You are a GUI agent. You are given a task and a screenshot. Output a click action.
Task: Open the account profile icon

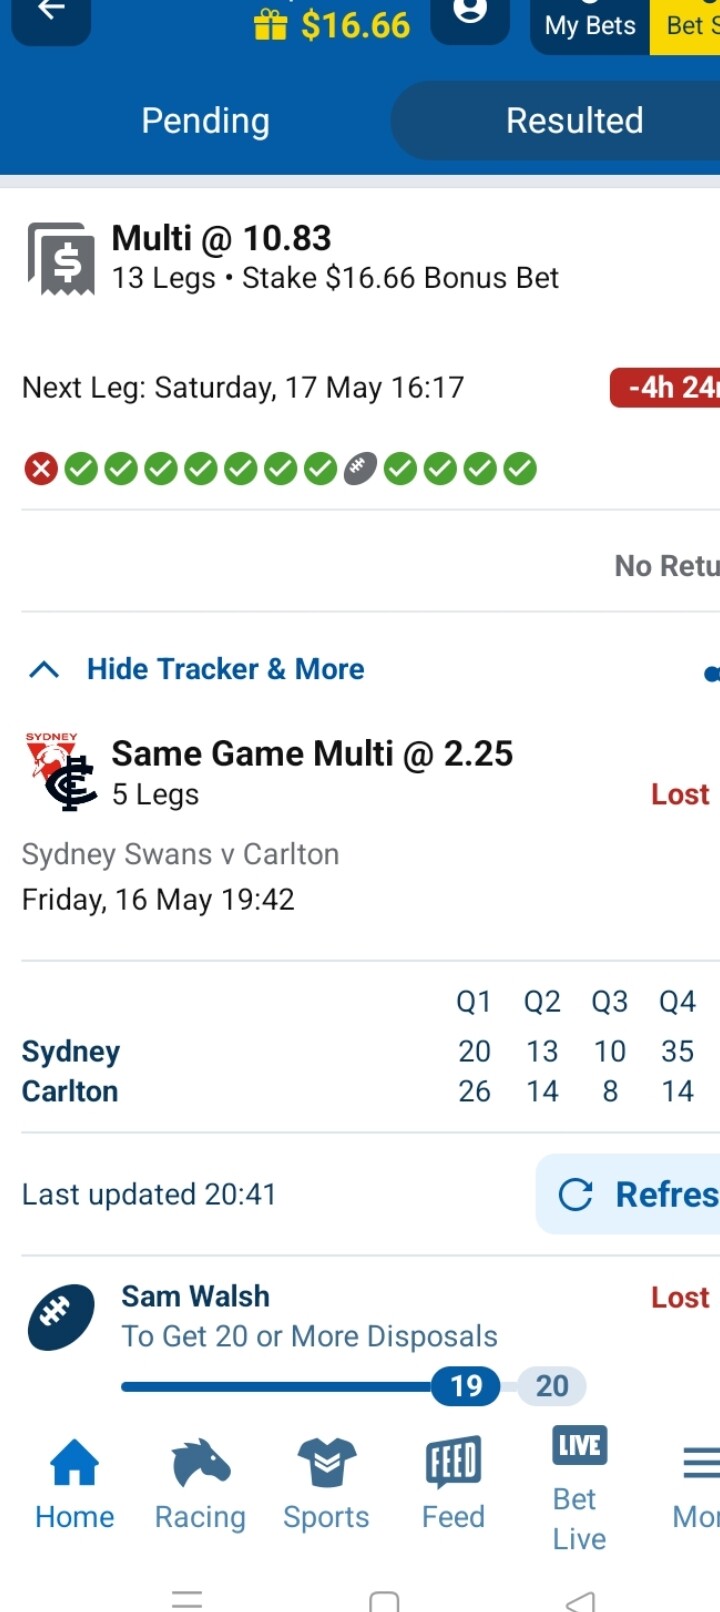(x=469, y=14)
